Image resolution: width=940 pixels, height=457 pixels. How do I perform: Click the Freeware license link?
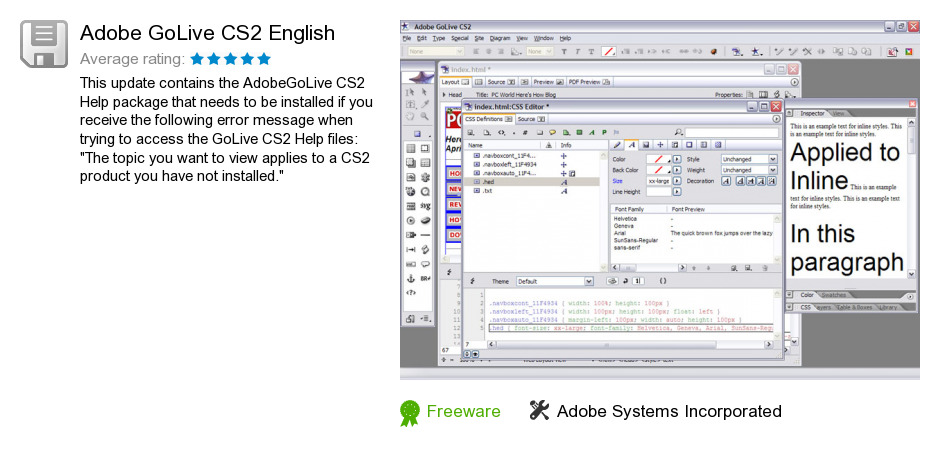coord(463,411)
